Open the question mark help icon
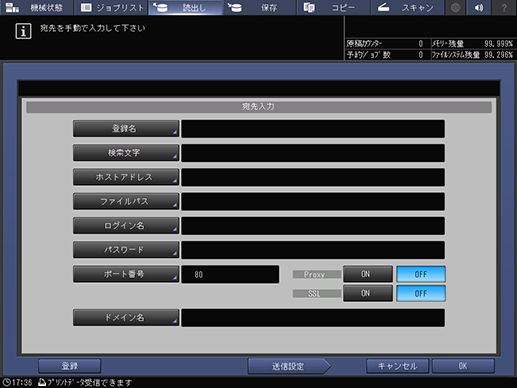This screenshot has height=388, width=517. pos(504,7)
